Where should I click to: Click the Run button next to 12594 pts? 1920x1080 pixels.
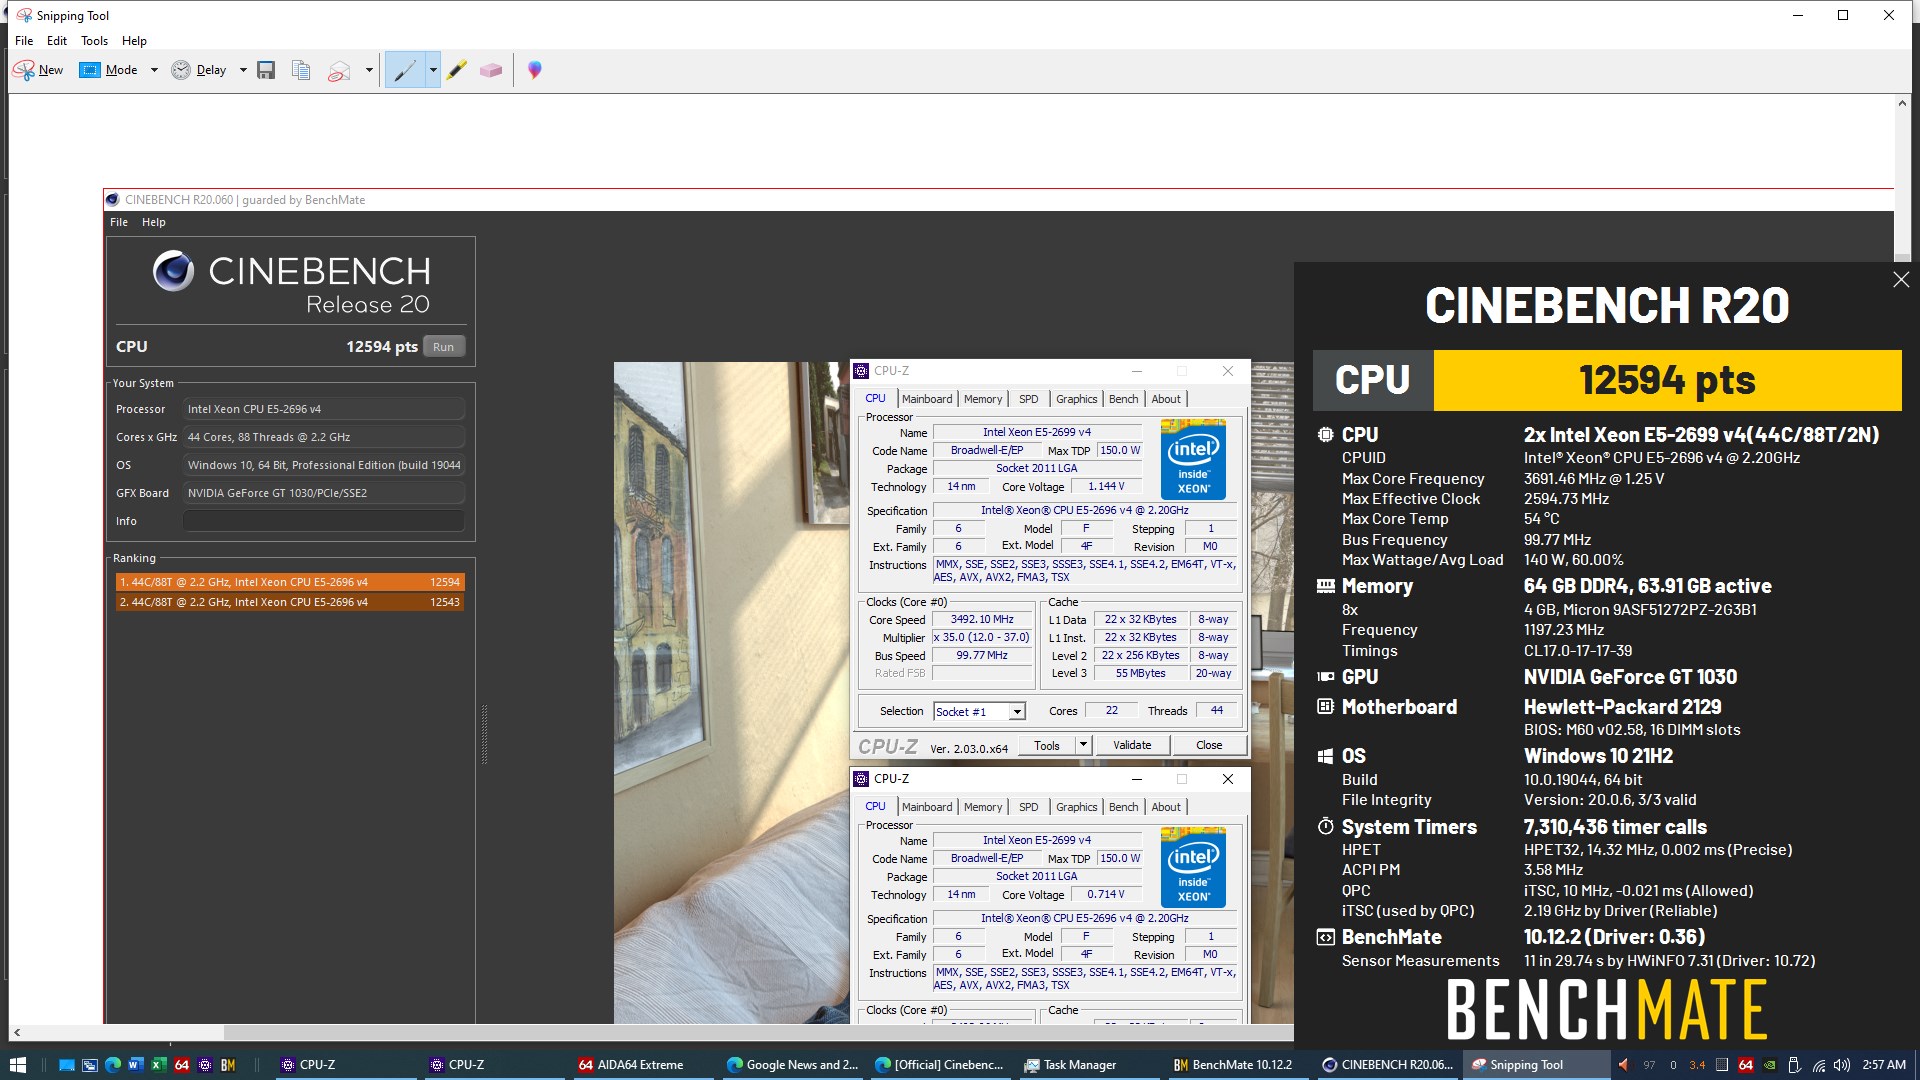click(x=444, y=346)
